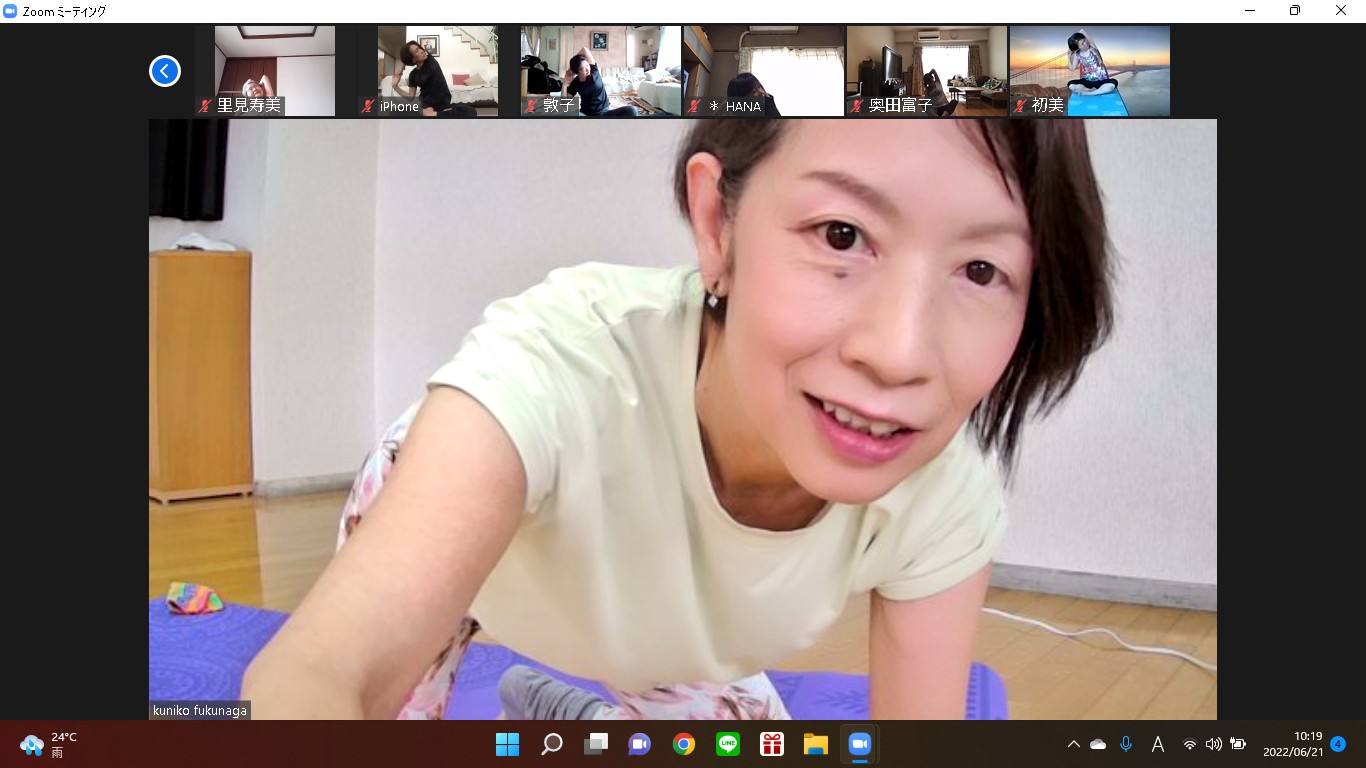Select 奥田富子 participant thumbnail
The image size is (1366, 768).
coord(927,71)
